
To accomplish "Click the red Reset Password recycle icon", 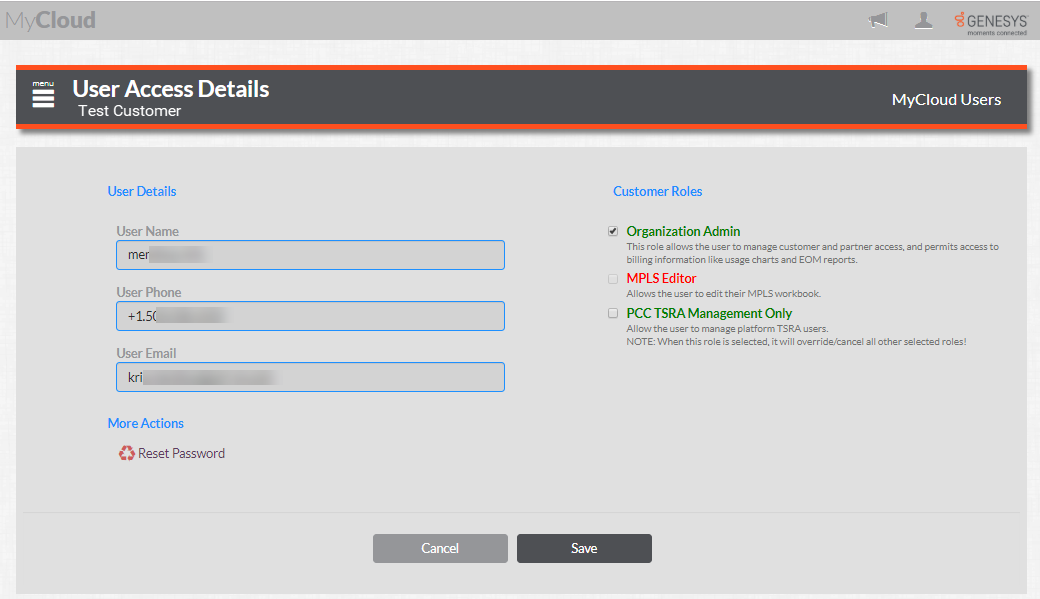I will [126, 453].
